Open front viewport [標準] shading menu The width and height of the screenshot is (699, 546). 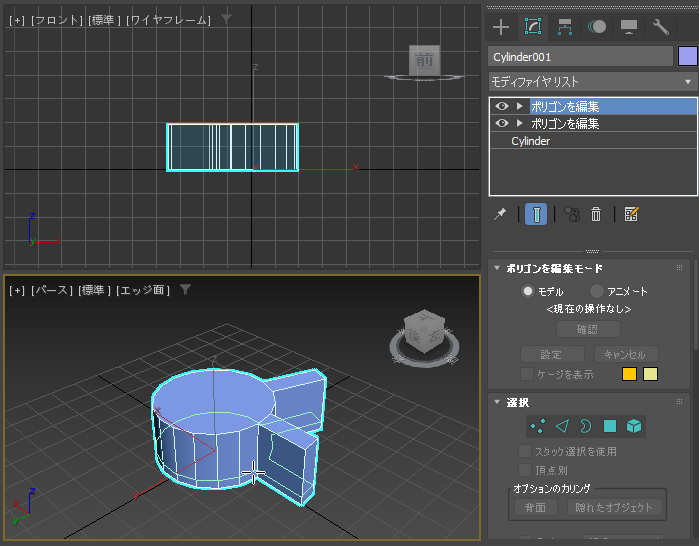pyautogui.click(x=104, y=20)
